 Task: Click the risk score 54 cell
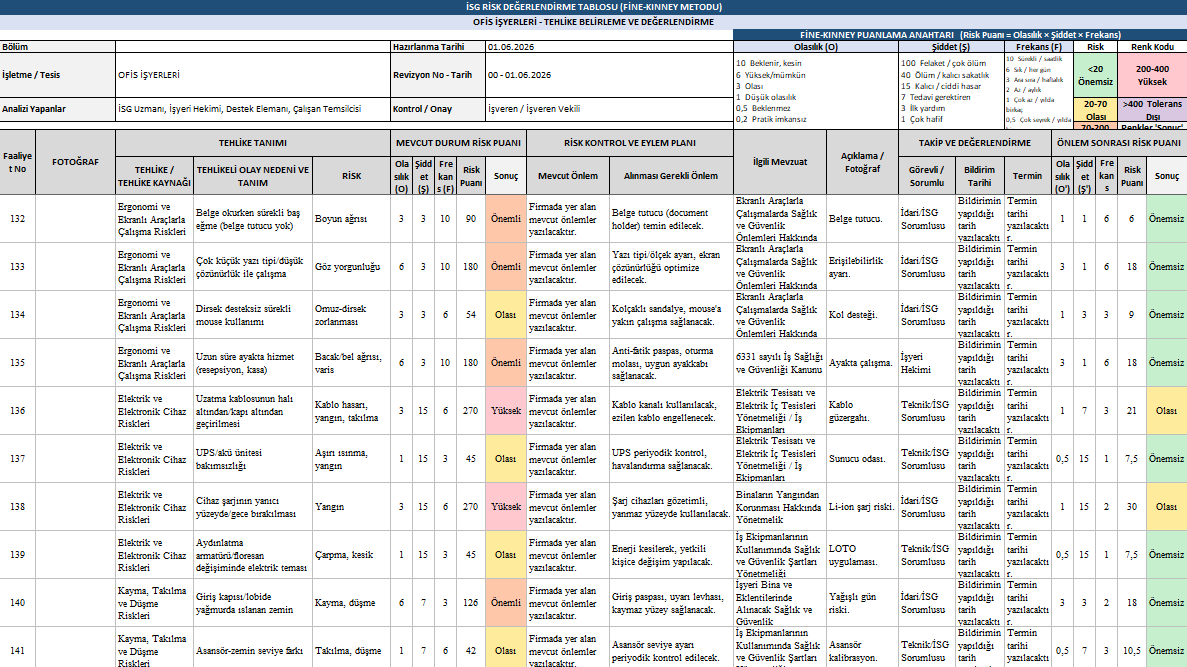coord(471,315)
